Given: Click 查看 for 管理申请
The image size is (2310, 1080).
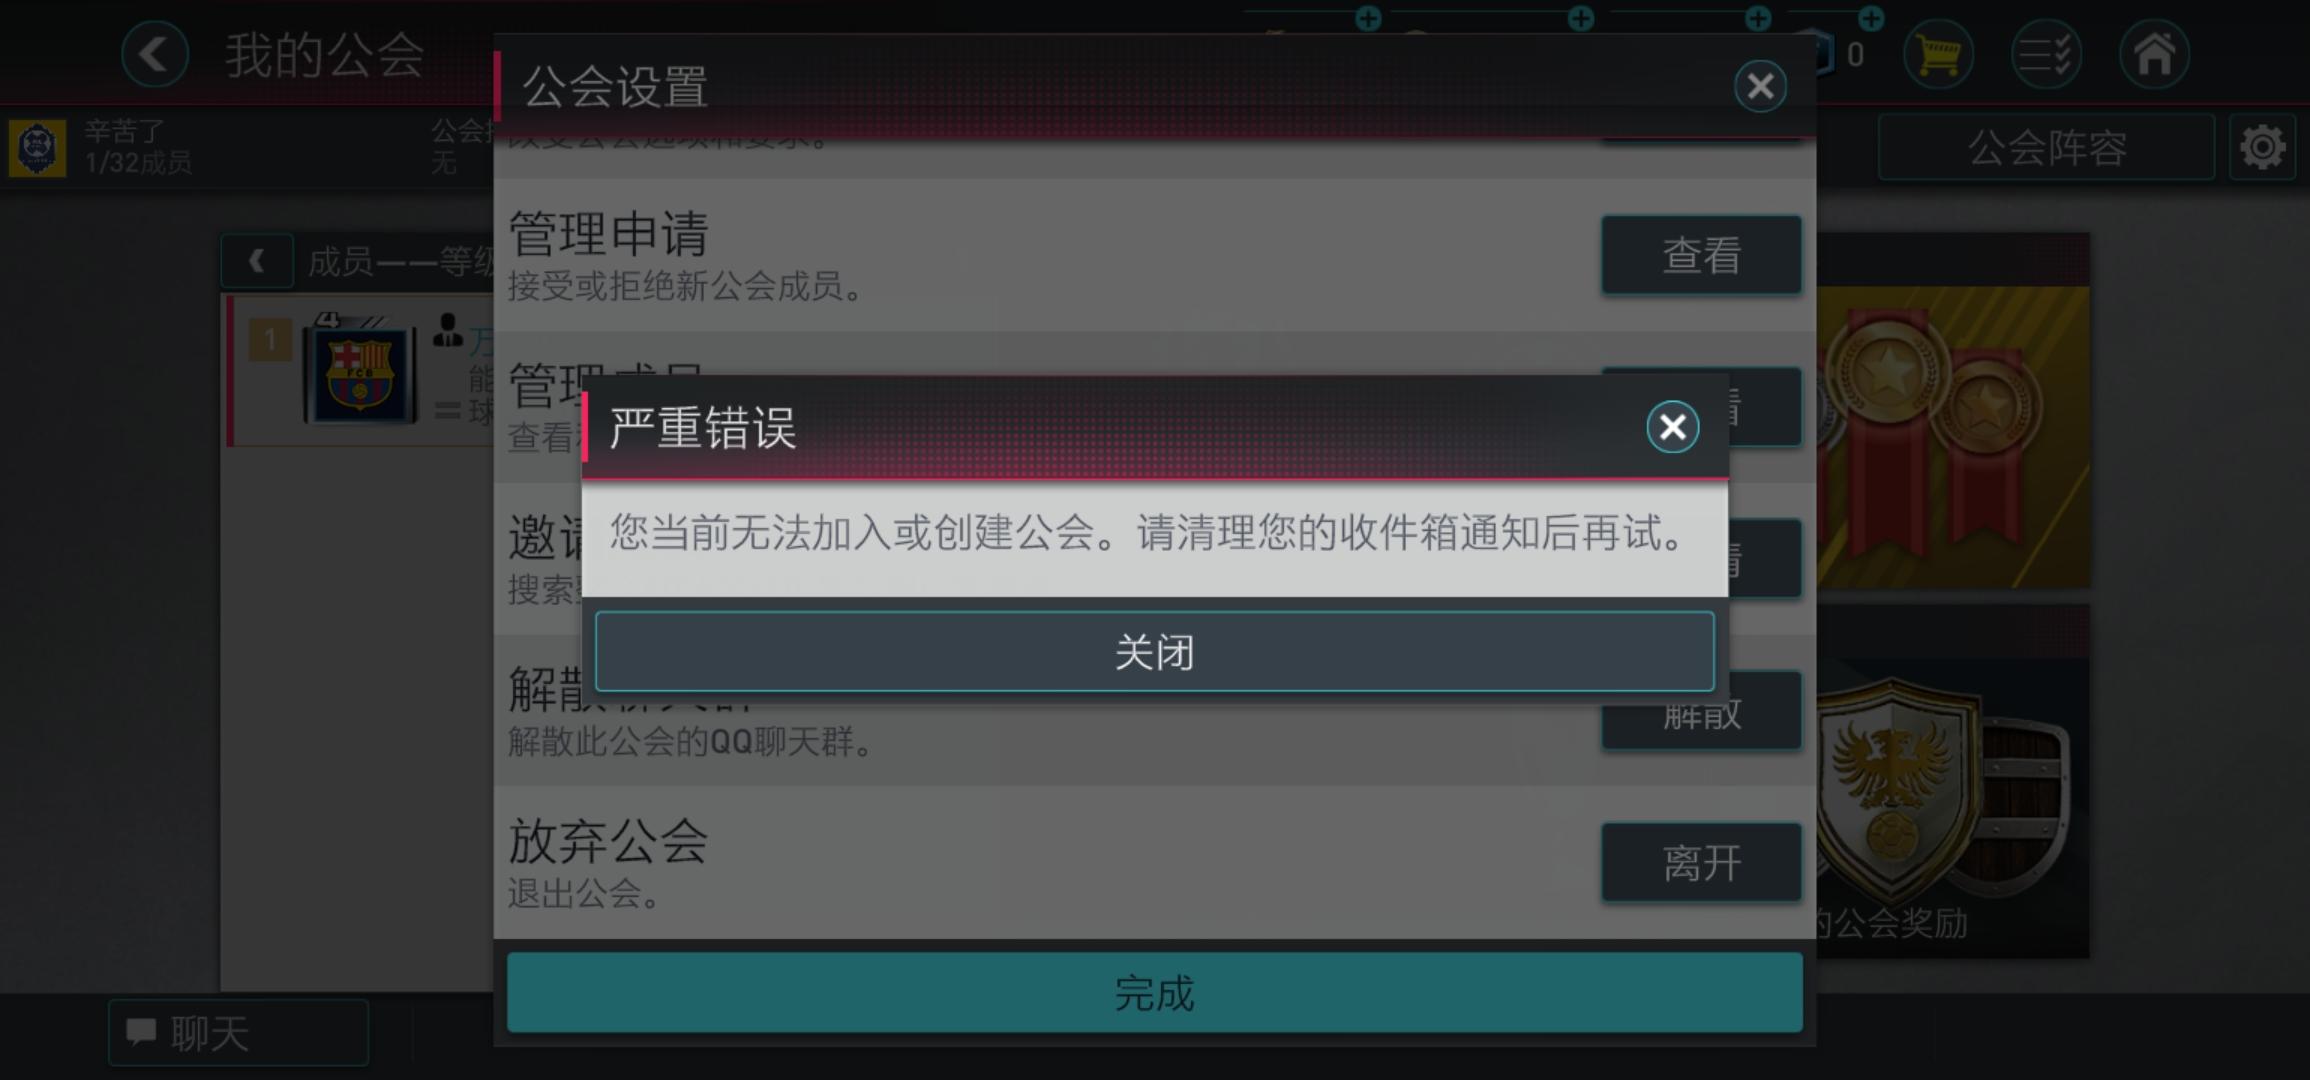Looking at the screenshot, I should (1701, 254).
